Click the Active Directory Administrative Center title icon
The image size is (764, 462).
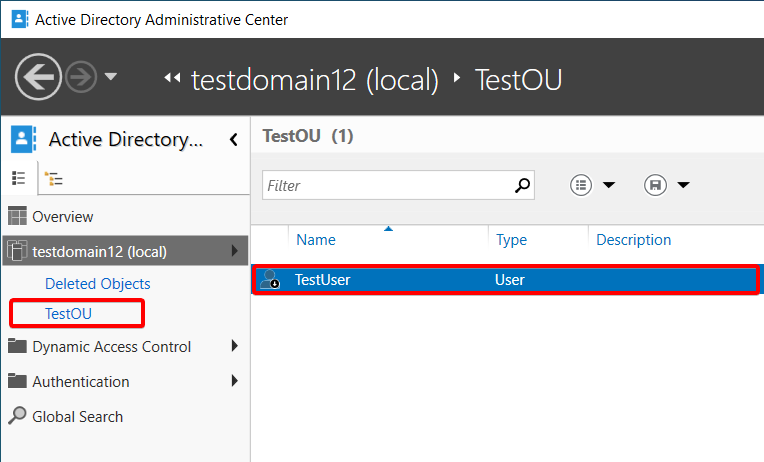pos(20,19)
